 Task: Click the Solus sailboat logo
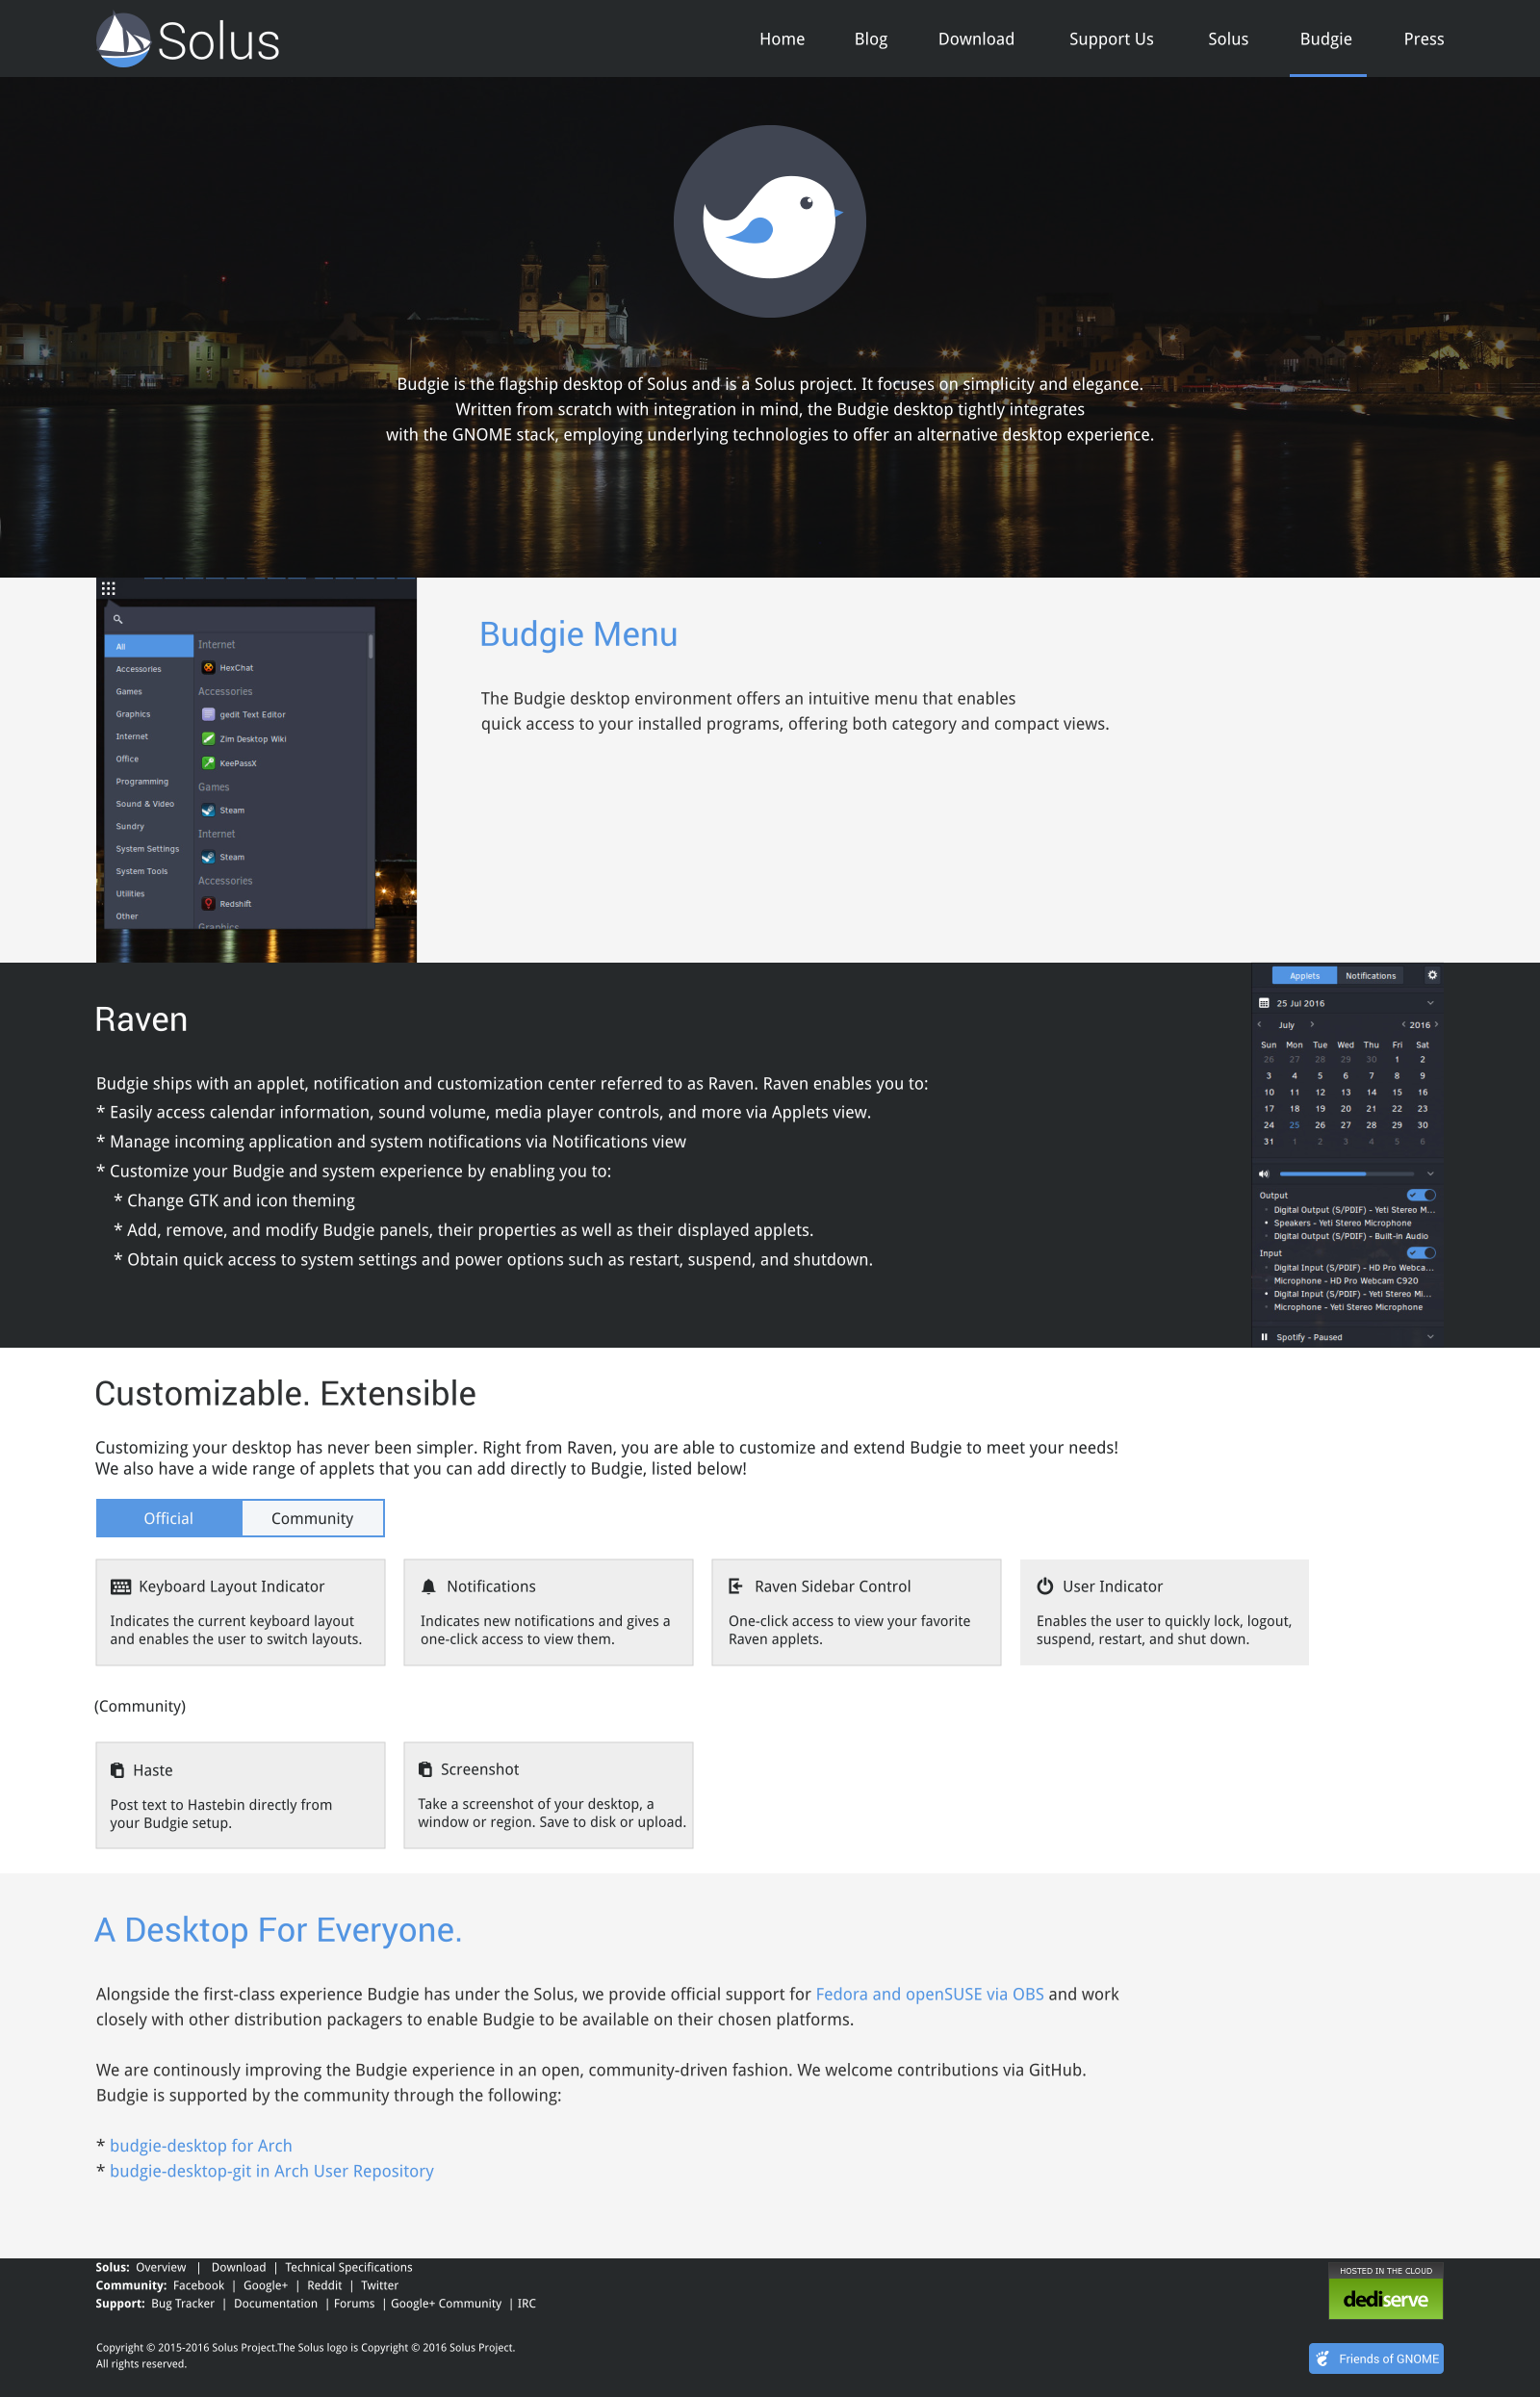[x=123, y=40]
